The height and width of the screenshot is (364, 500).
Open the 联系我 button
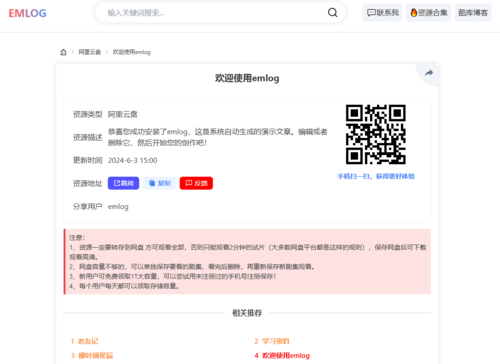tap(382, 13)
